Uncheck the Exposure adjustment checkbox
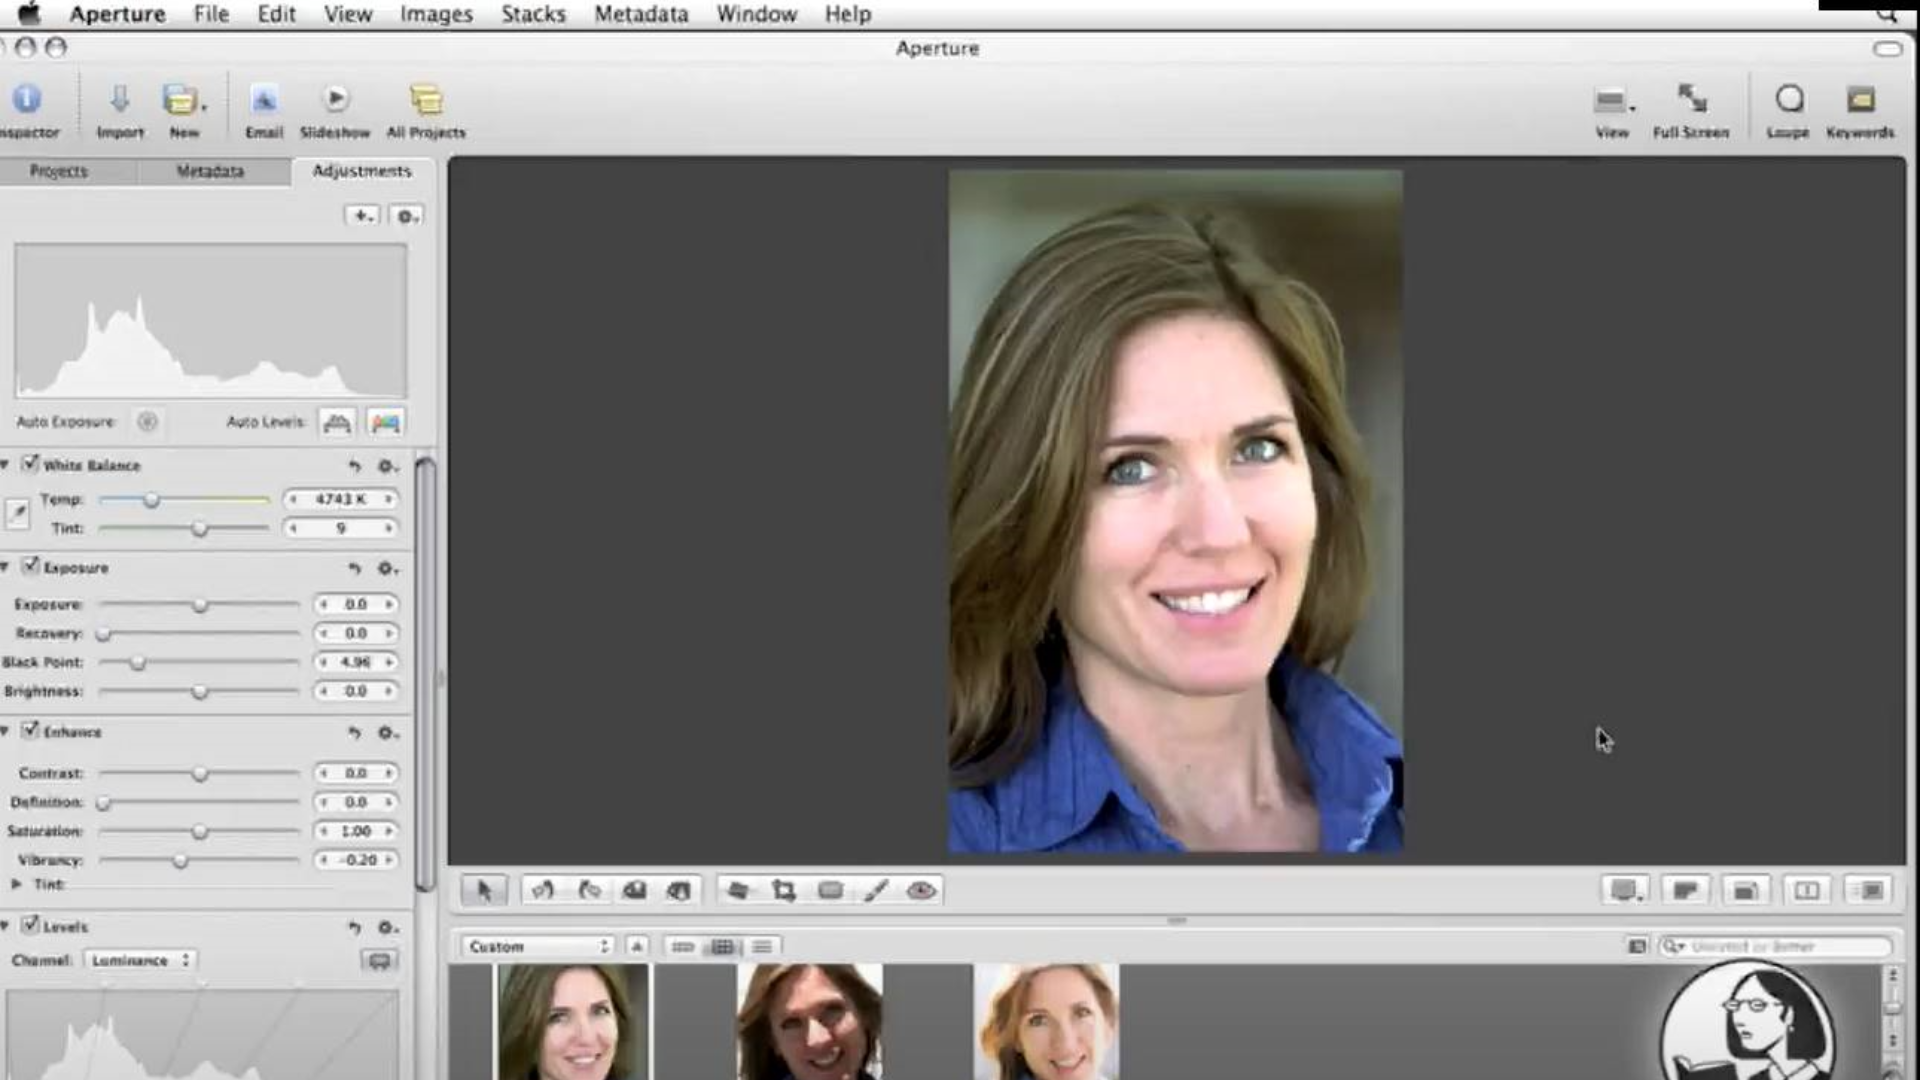This screenshot has height=1080, width=1920. point(30,566)
